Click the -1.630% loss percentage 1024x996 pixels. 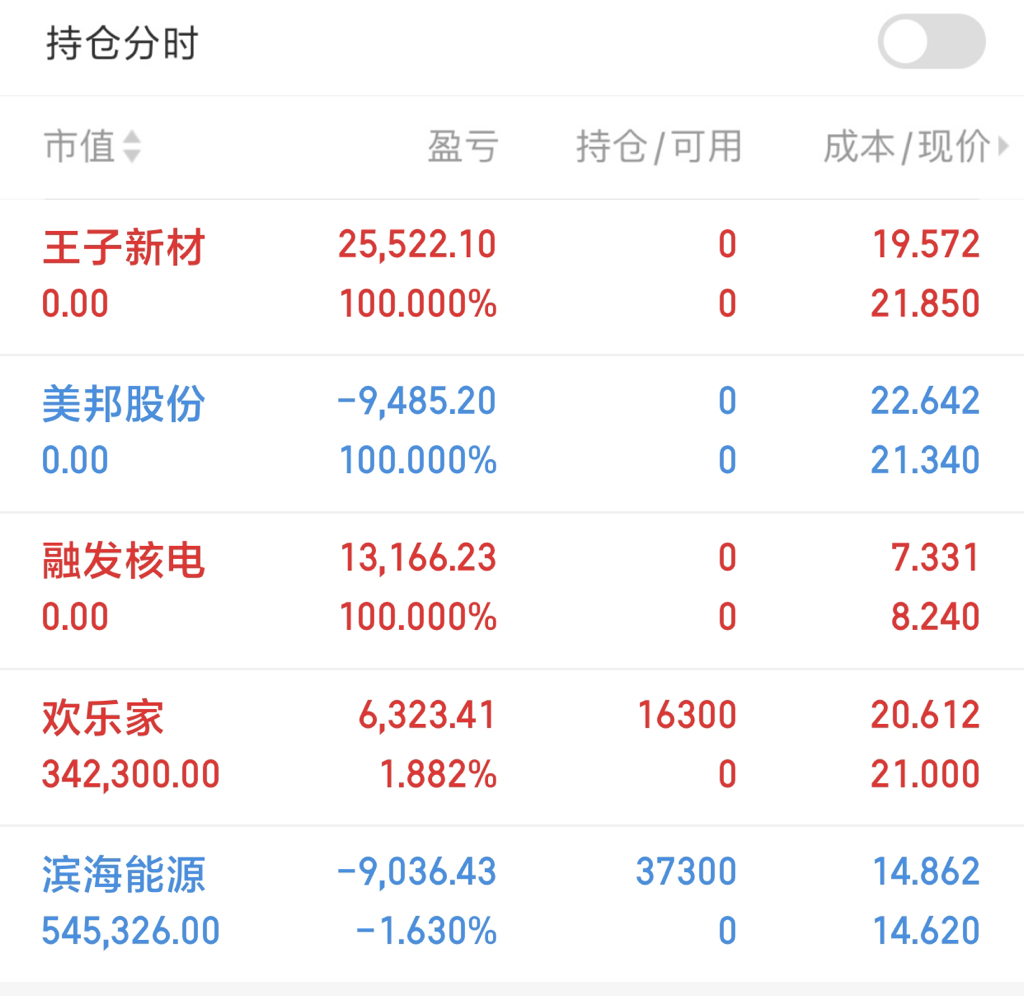(426, 931)
